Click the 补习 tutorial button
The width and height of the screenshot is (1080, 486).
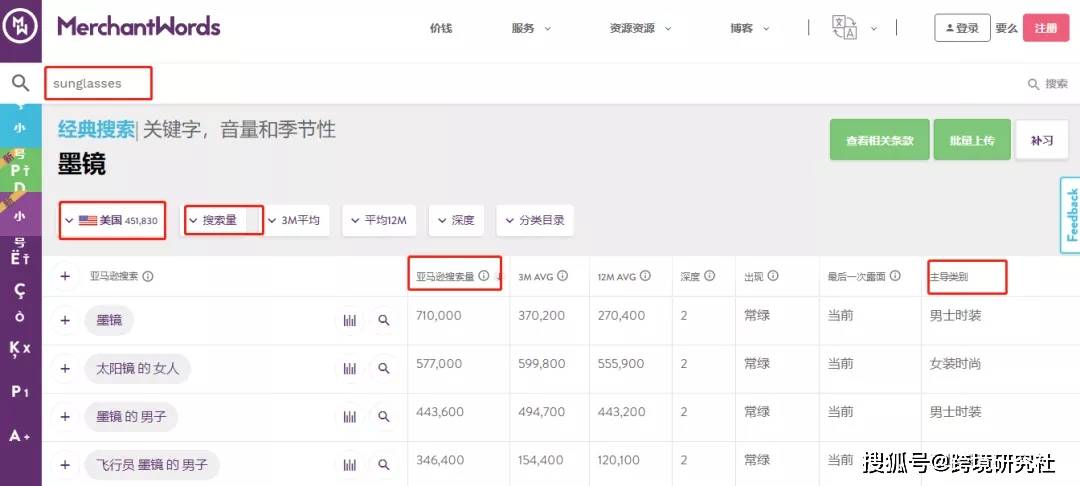[x=1042, y=140]
